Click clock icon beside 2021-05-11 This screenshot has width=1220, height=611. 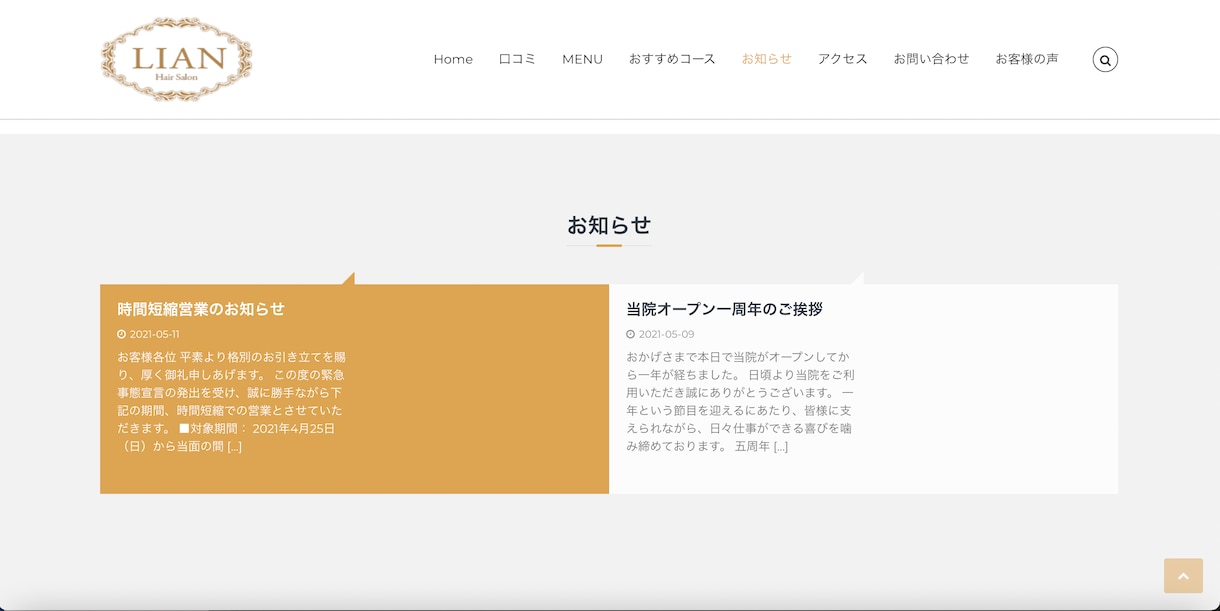click(x=122, y=335)
